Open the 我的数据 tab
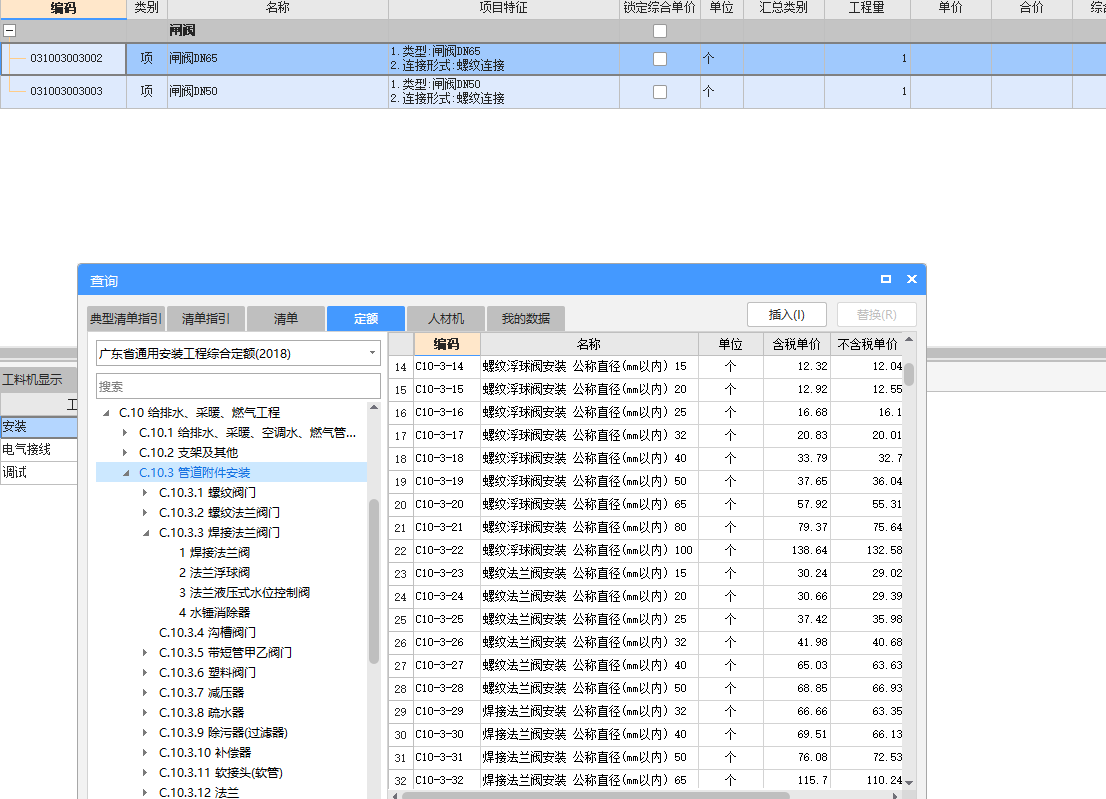The height and width of the screenshot is (799, 1106). click(525, 319)
